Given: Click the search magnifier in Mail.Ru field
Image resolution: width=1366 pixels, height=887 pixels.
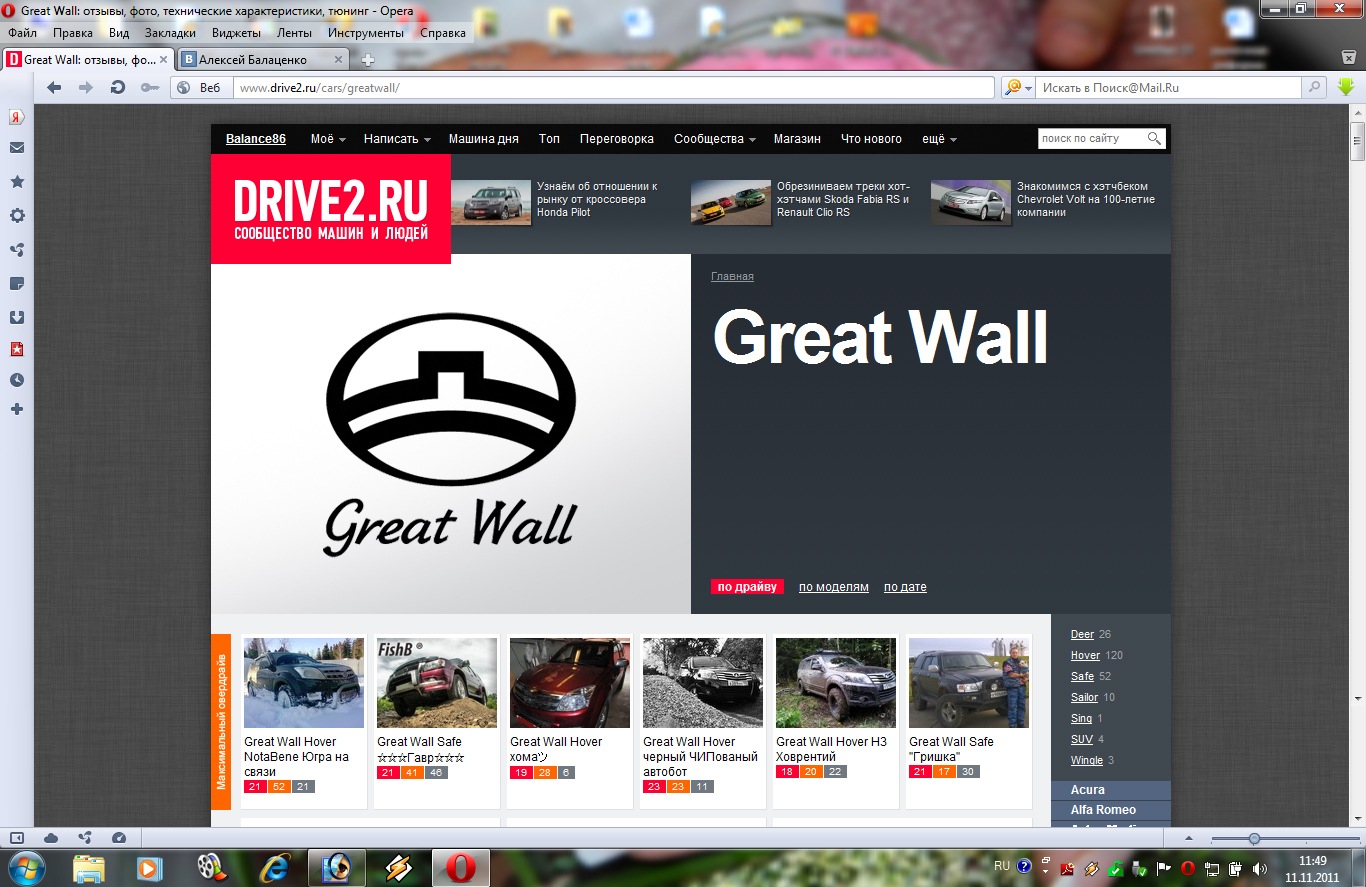Looking at the screenshot, I should click(x=1316, y=88).
